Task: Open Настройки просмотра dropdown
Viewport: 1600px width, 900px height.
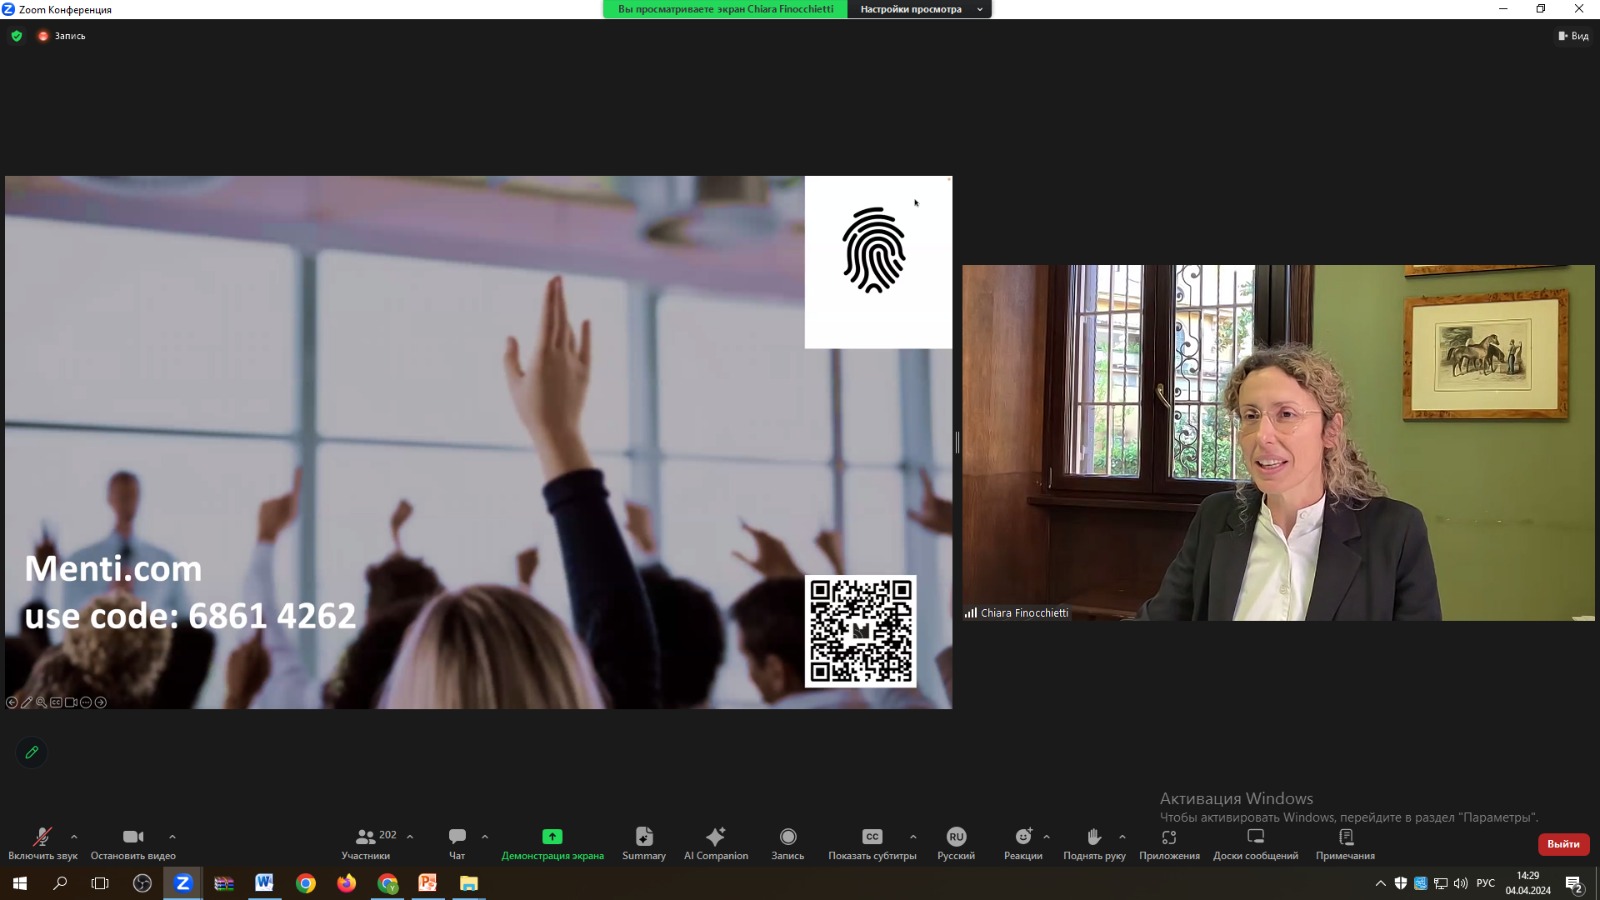Action: coord(919,9)
